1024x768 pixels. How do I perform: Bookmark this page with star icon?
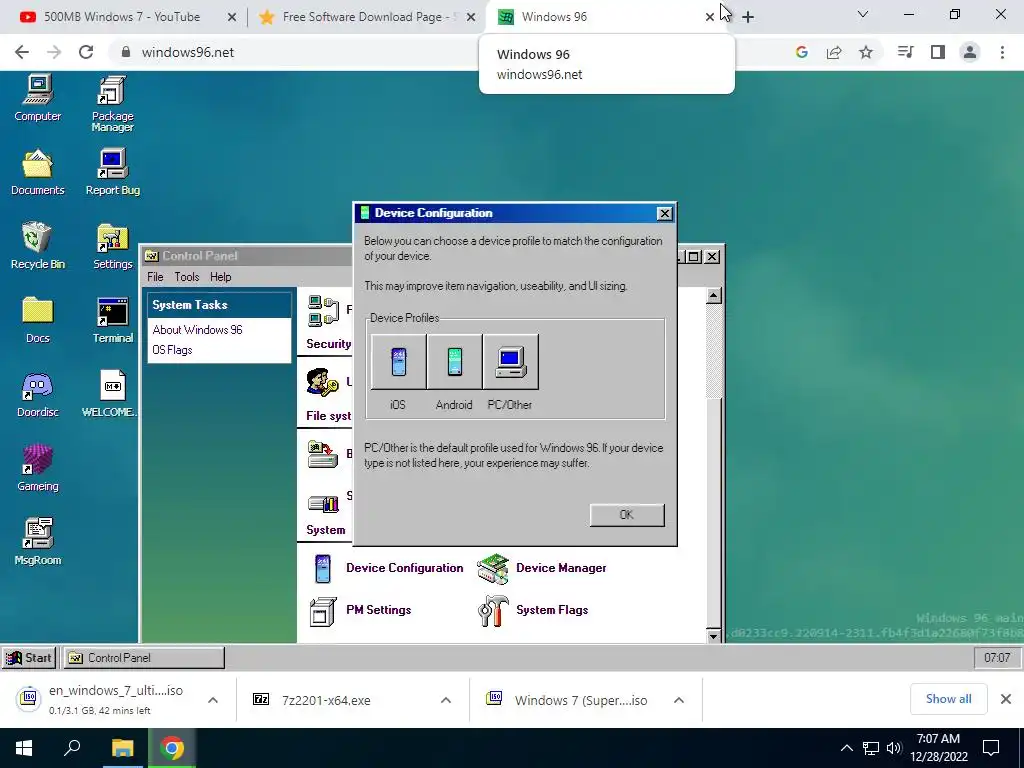point(866,52)
